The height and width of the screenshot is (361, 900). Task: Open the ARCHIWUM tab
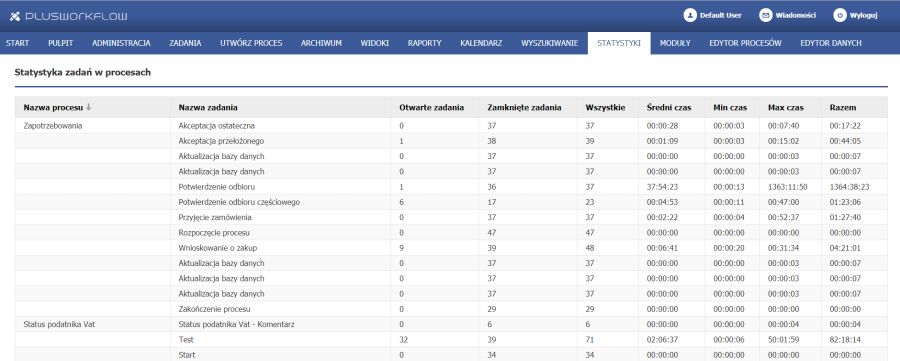pyautogui.click(x=321, y=43)
